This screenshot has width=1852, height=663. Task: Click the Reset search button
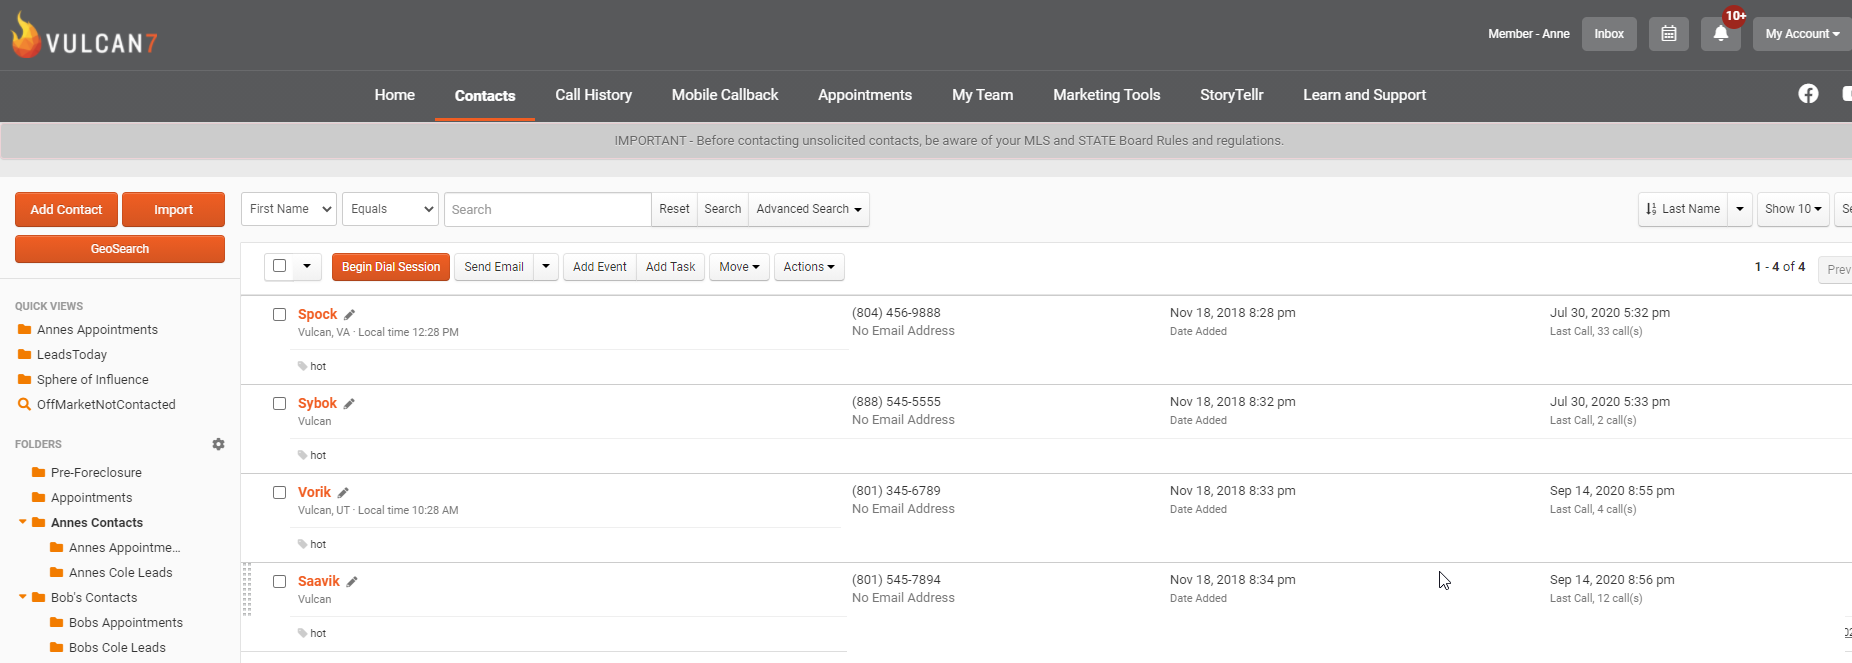674,209
